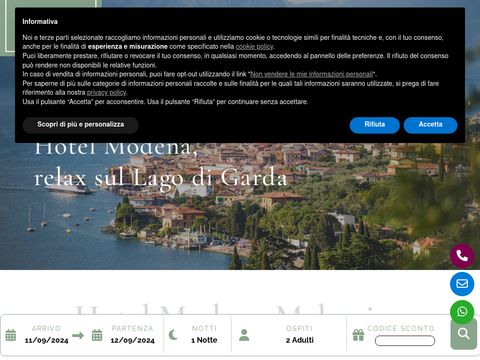This screenshot has height=360, width=480.
Task: Click the guests person icon
Action: 244,335
